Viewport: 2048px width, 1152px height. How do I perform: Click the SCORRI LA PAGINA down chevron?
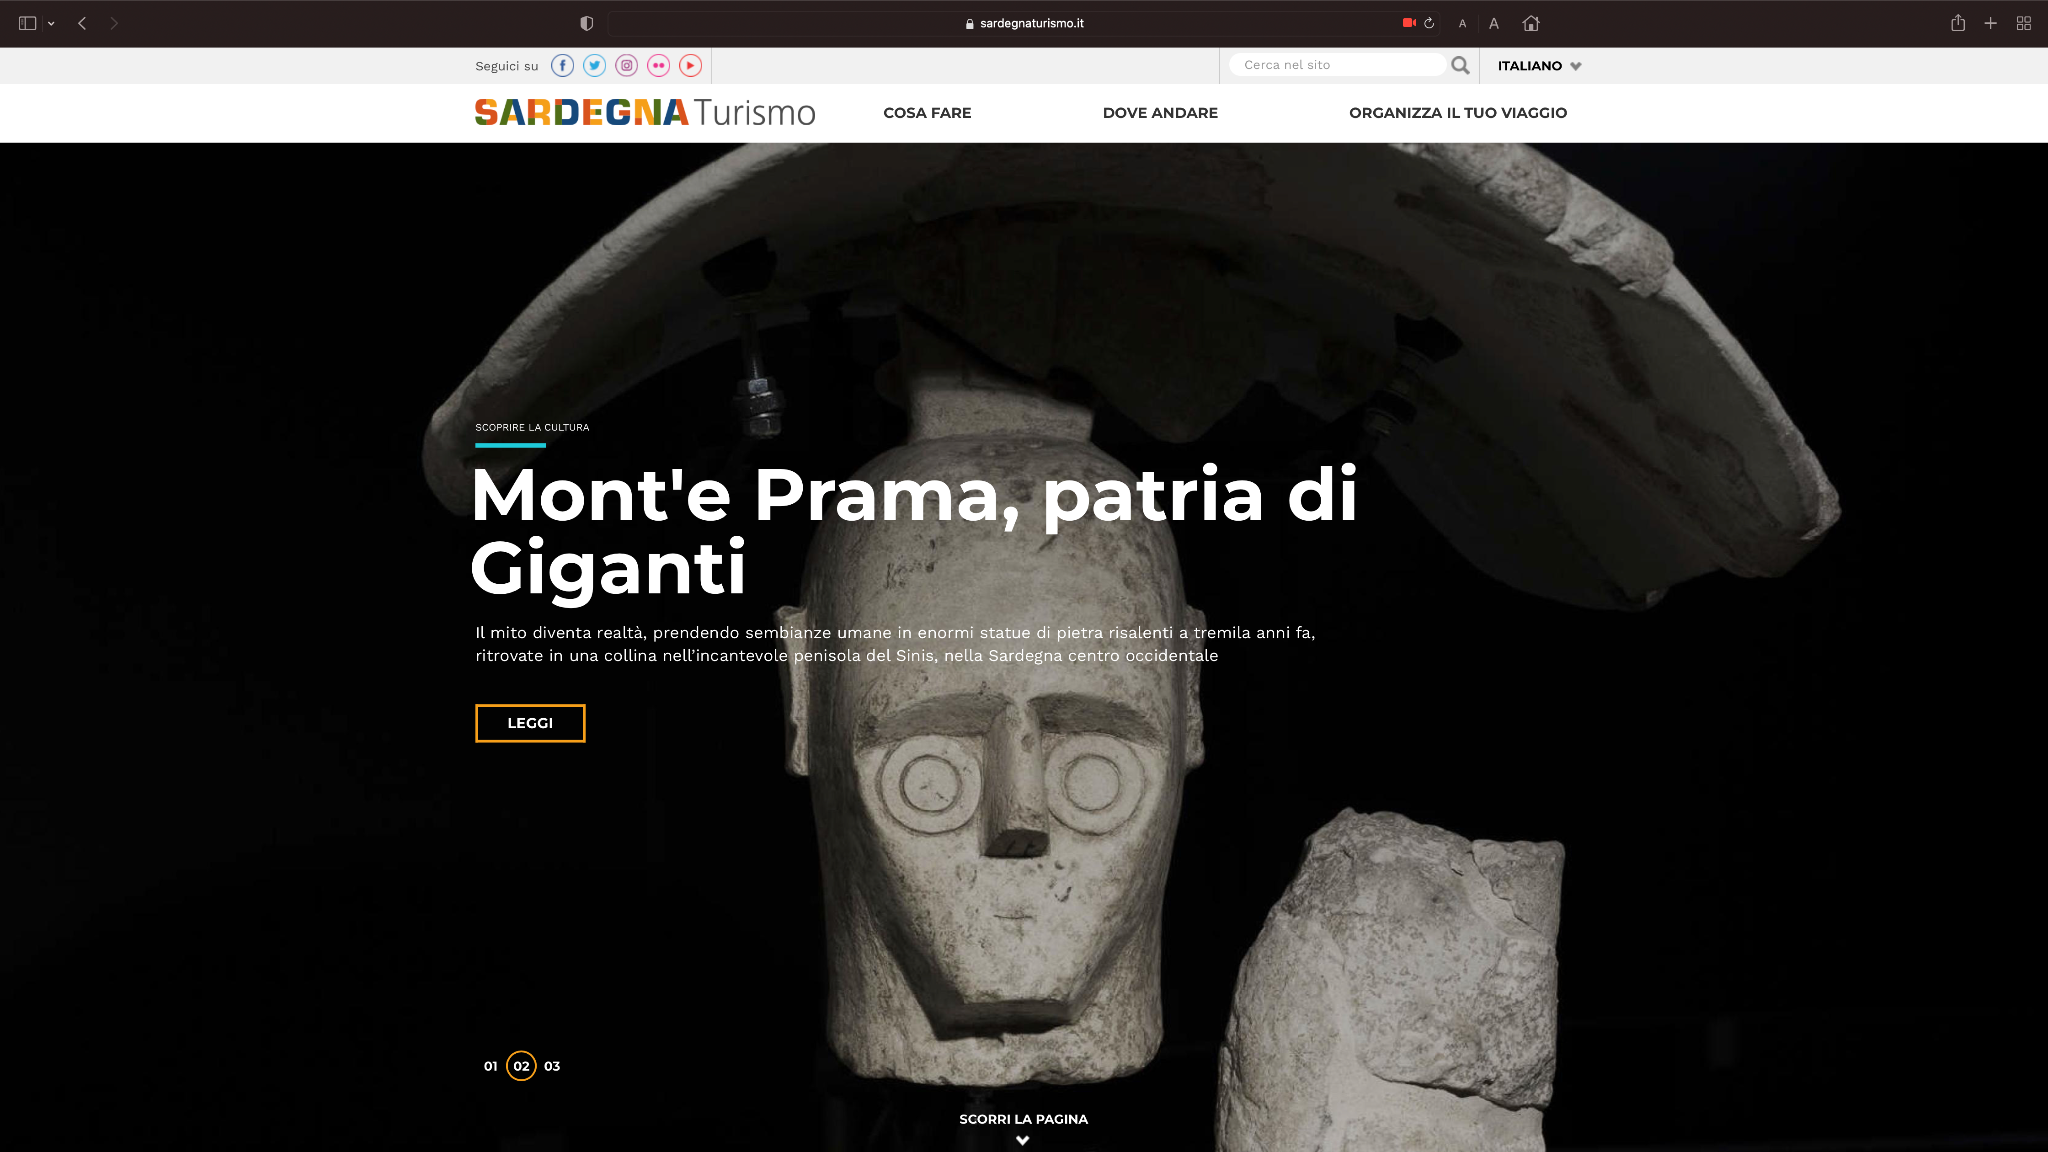coord(1023,1140)
